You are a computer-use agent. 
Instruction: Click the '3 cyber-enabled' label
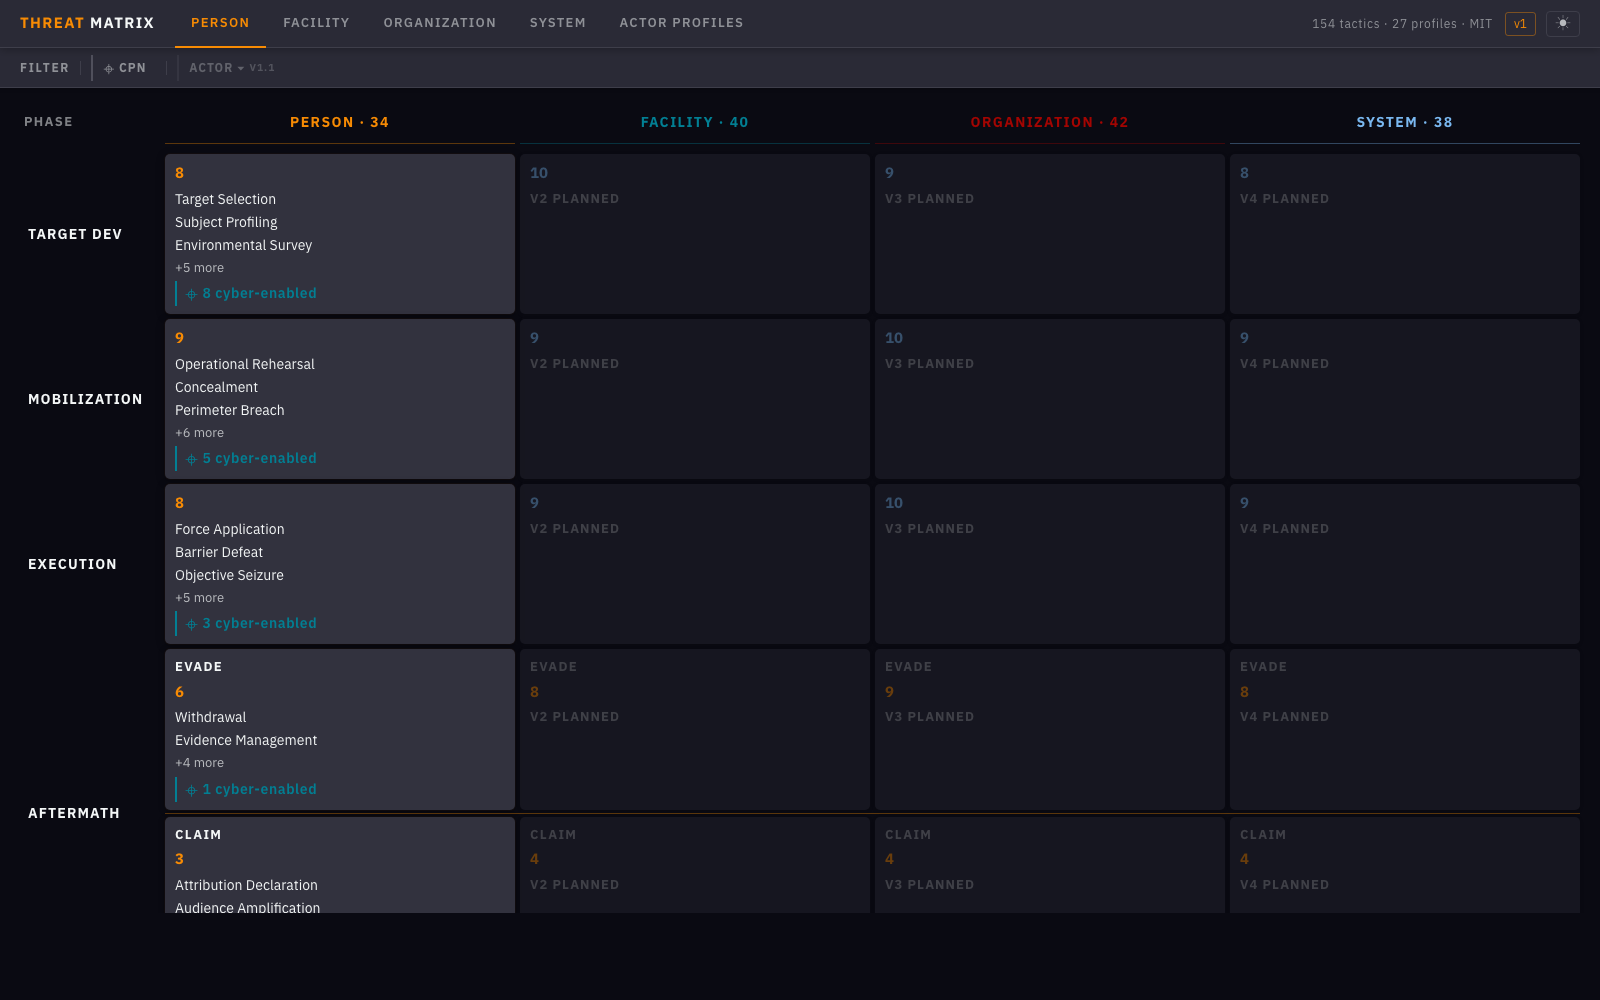259,623
